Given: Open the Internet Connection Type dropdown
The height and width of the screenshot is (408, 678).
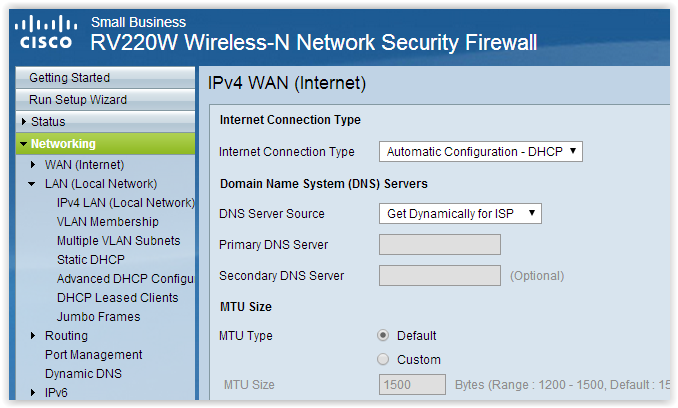Looking at the screenshot, I should tap(481, 152).
